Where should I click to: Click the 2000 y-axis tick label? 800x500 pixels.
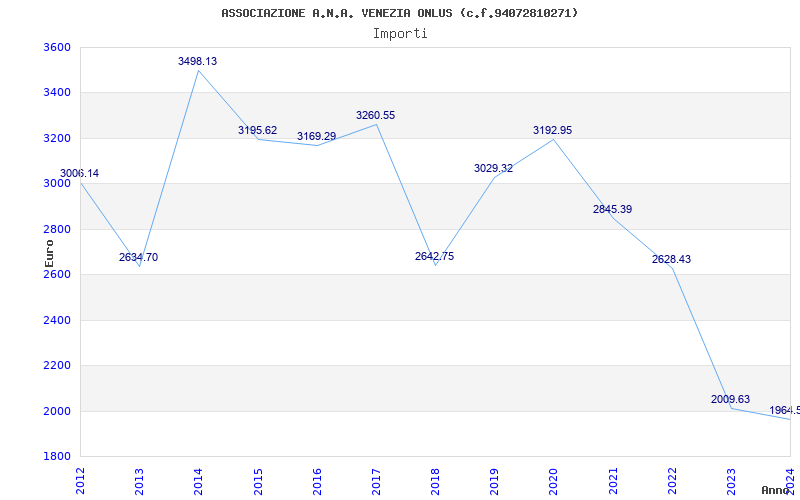(x=57, y=411)
